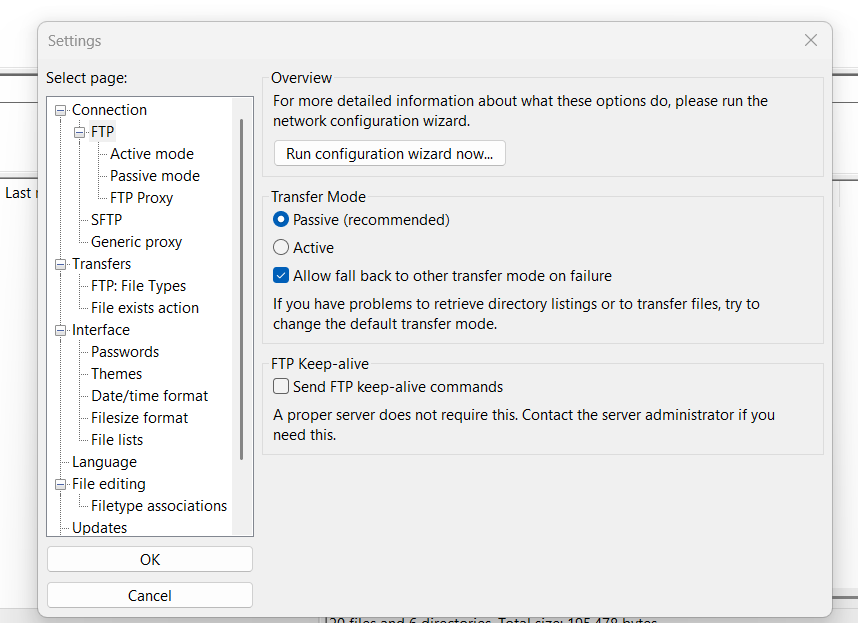Open the Generic proxy settings

[135, 241]
